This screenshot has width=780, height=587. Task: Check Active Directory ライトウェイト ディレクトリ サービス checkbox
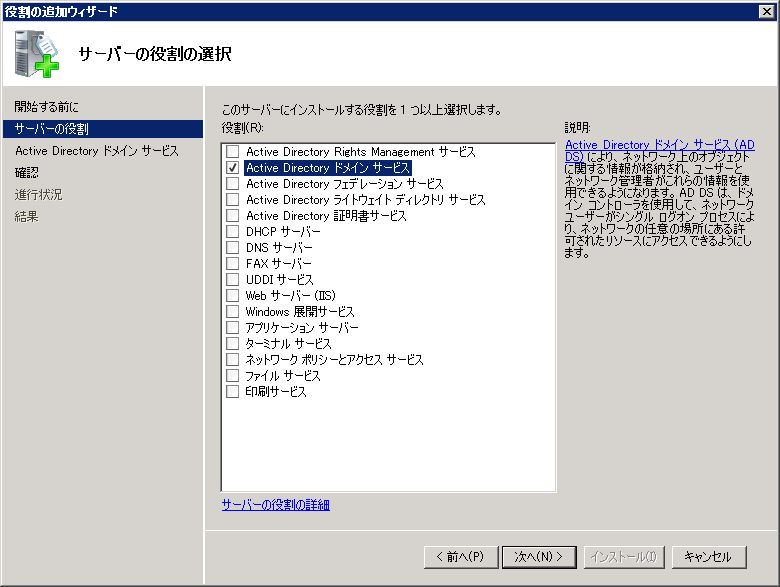[232, 199]
